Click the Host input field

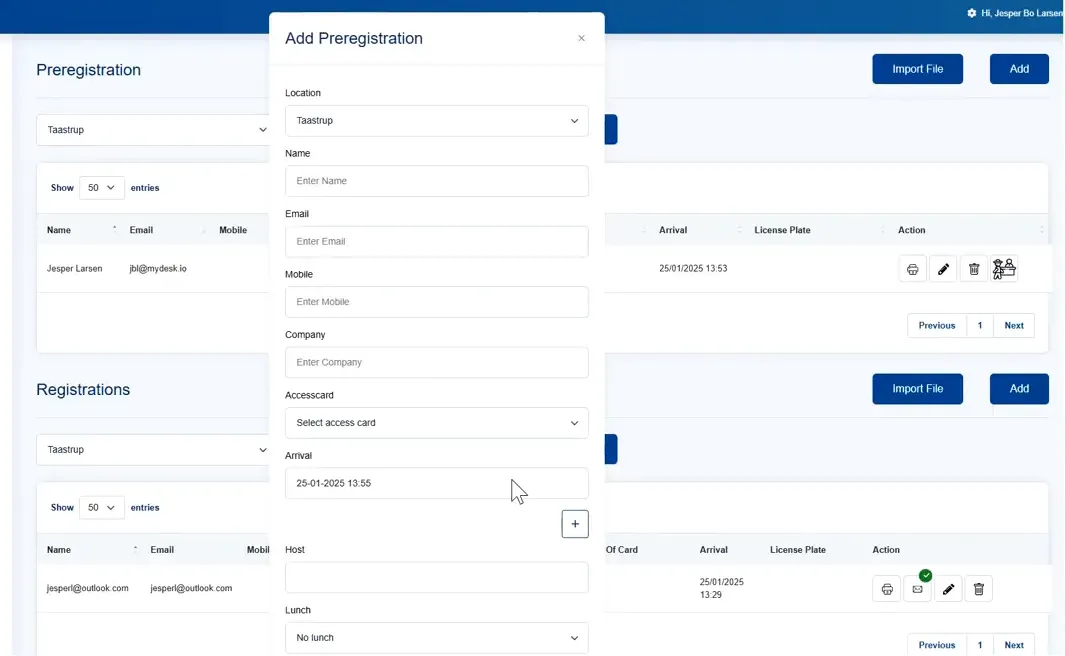(x=437, y=578)
